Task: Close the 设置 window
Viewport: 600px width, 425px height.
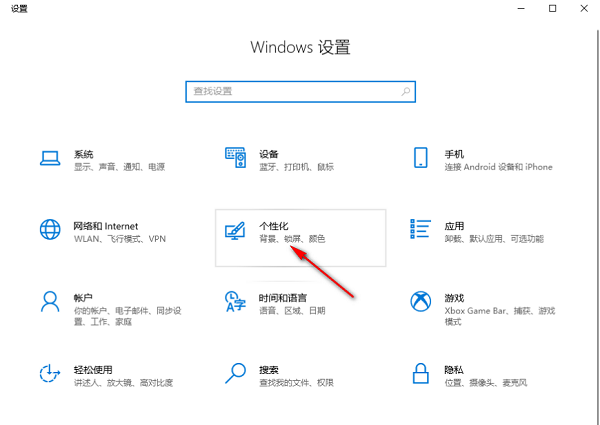Action: 583,9
